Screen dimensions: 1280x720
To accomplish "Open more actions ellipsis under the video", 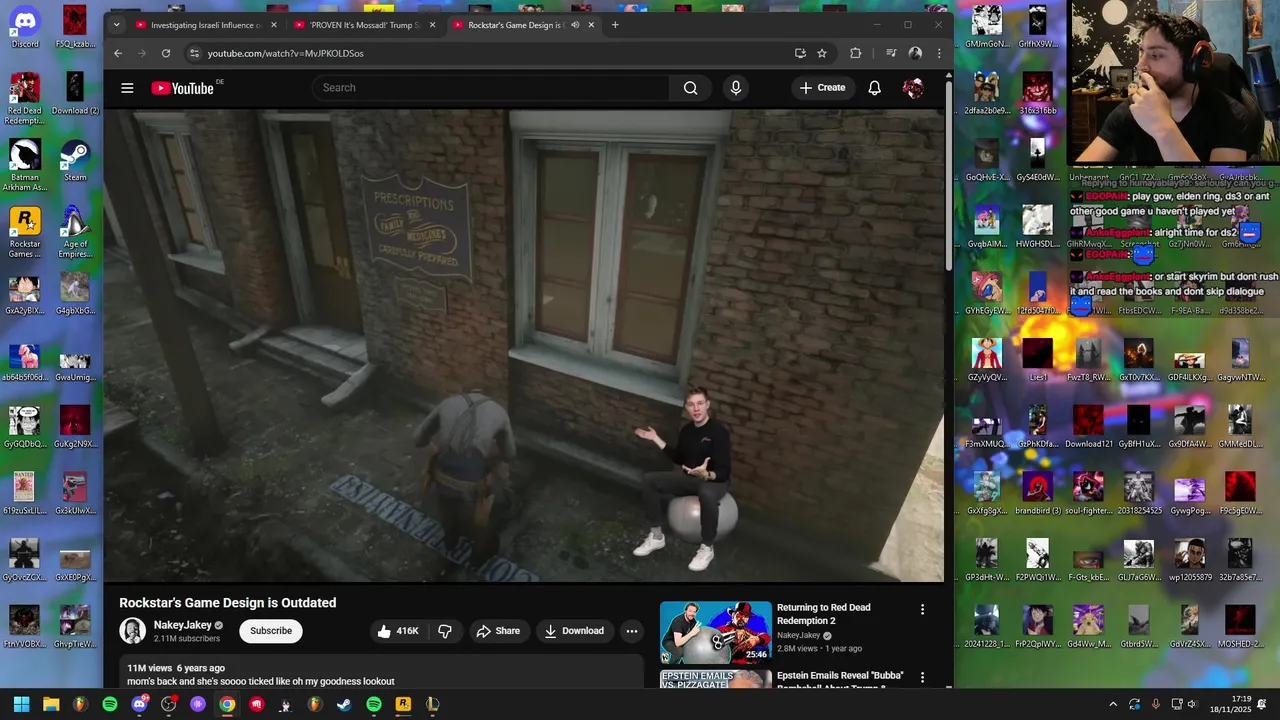I will click(x=631, y=631).
